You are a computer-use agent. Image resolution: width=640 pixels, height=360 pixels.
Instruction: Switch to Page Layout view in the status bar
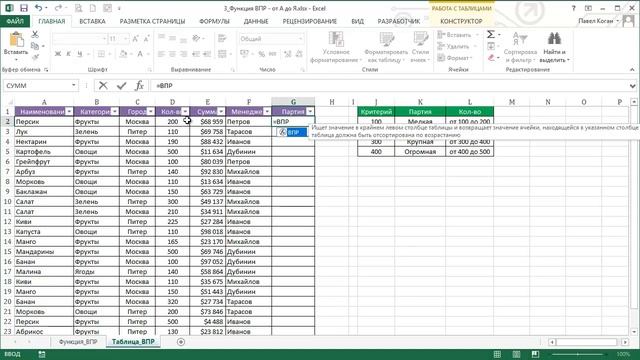coord(516,354)
